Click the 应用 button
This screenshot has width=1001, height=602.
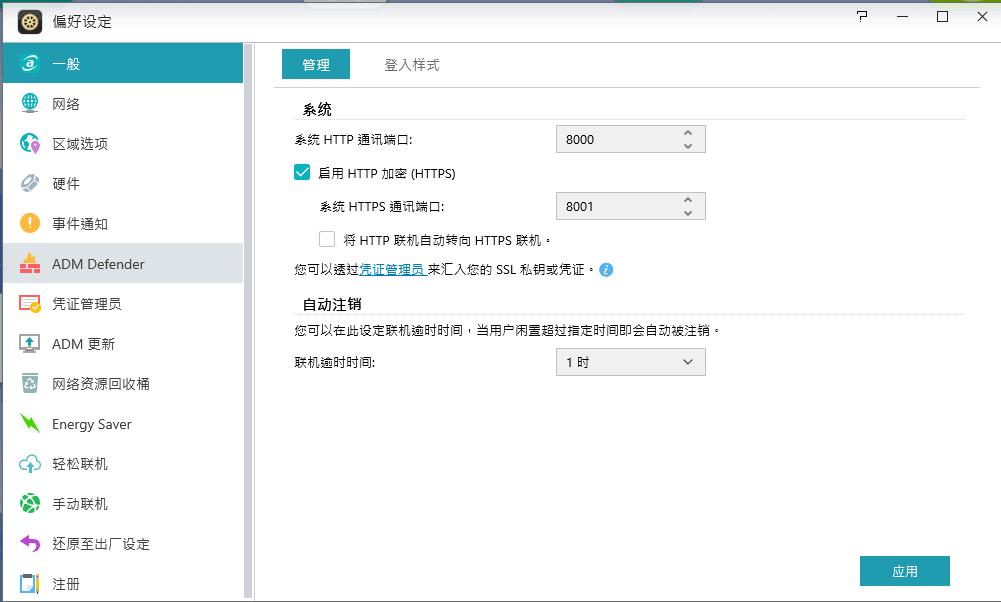pos(904,570)
